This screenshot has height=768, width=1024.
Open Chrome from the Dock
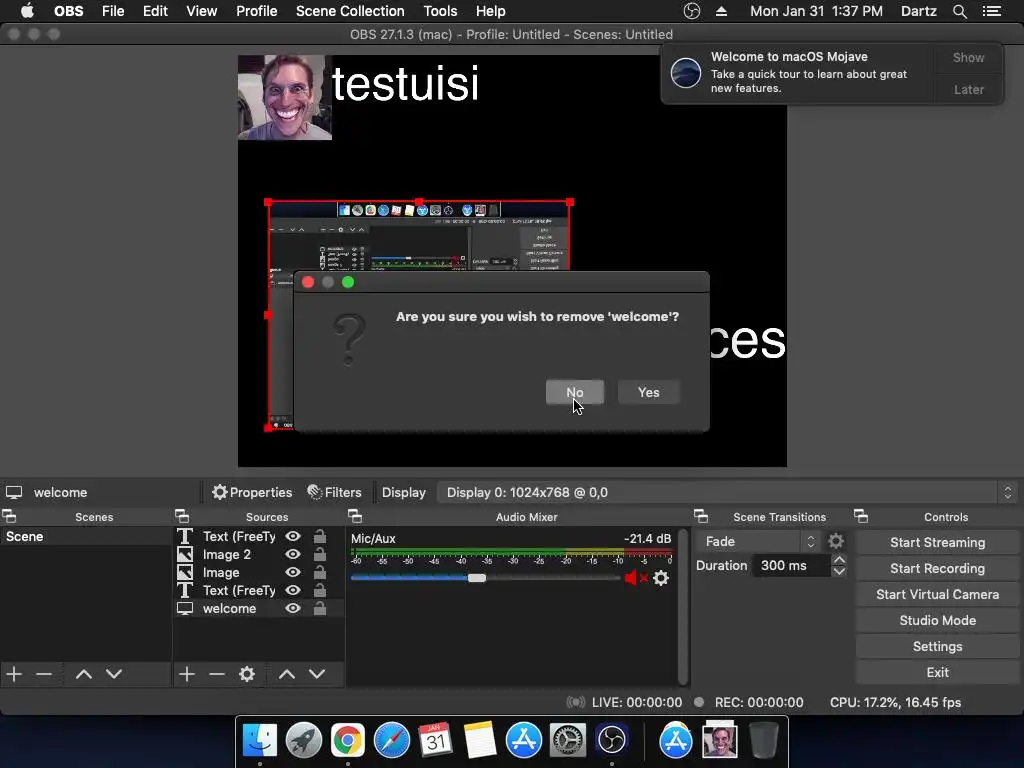[x=347, y=740]
